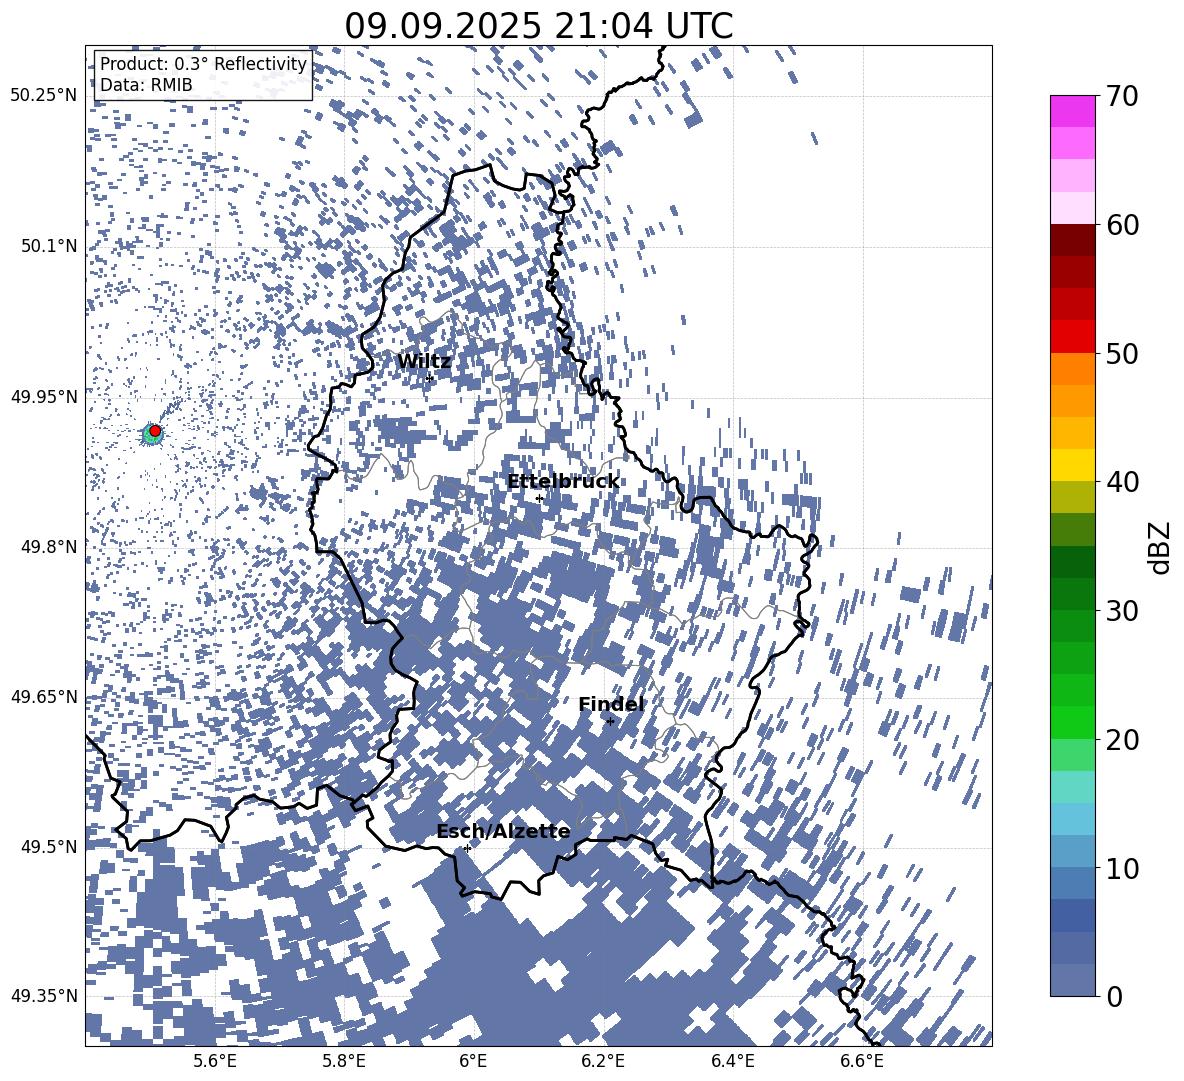
Task: Click the 6°E longitude label
Action: coord(473,1061)
